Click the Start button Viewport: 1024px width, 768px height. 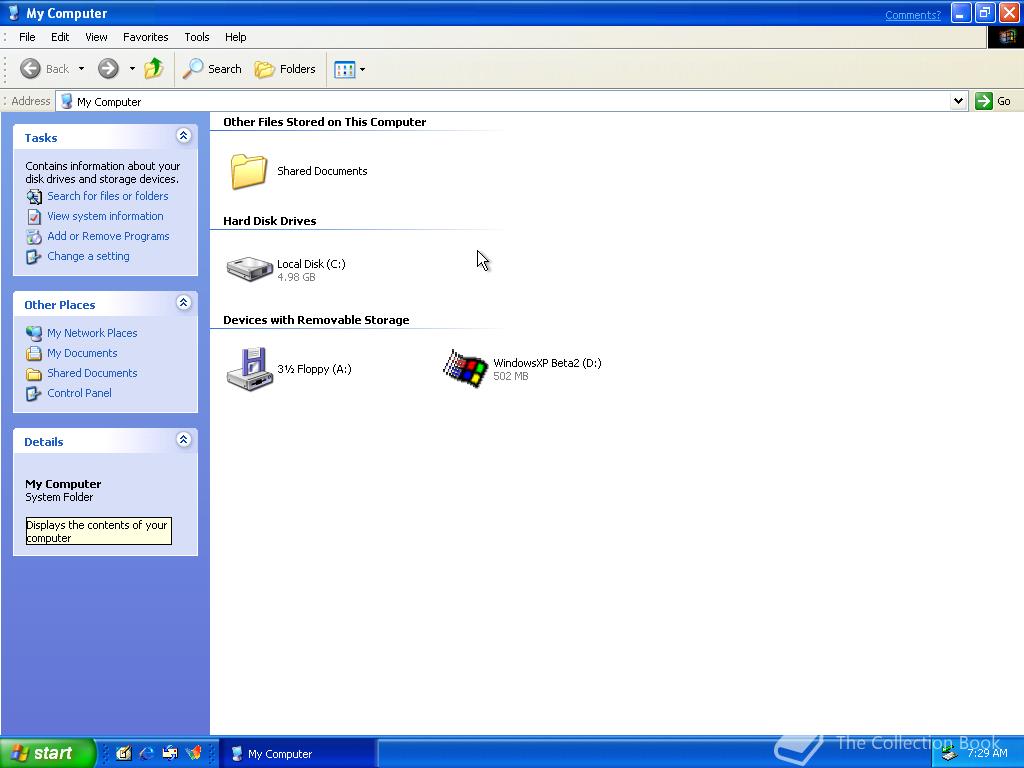[47, 753]
